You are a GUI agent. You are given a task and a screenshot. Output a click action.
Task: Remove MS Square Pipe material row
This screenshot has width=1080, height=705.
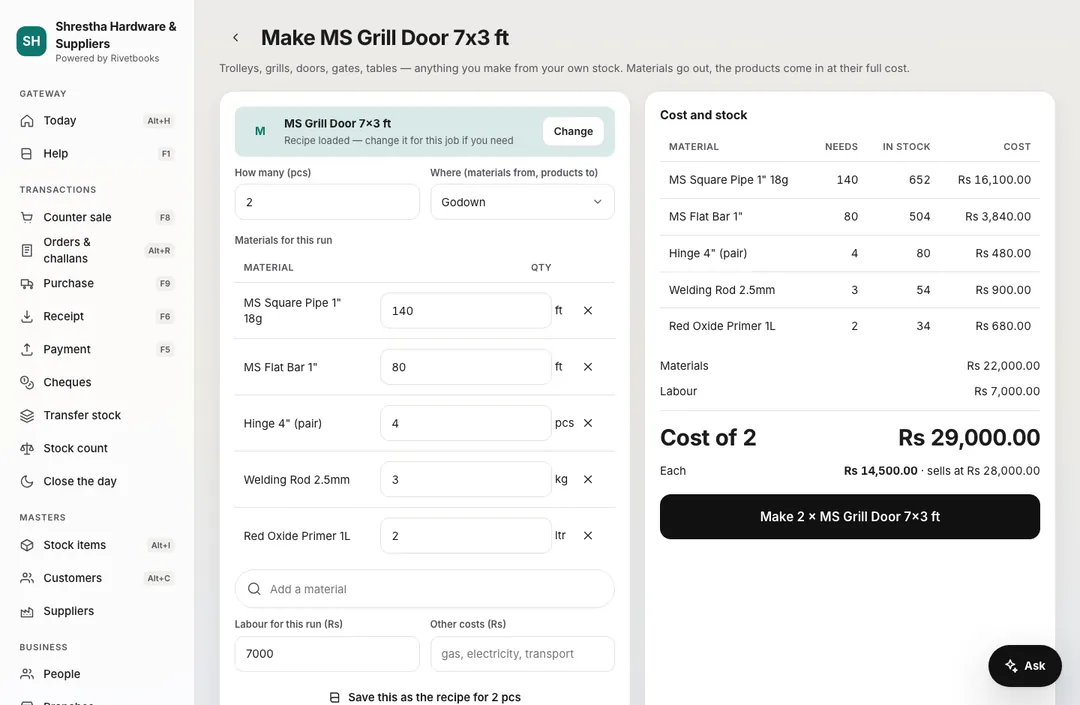tap(588, 311)
